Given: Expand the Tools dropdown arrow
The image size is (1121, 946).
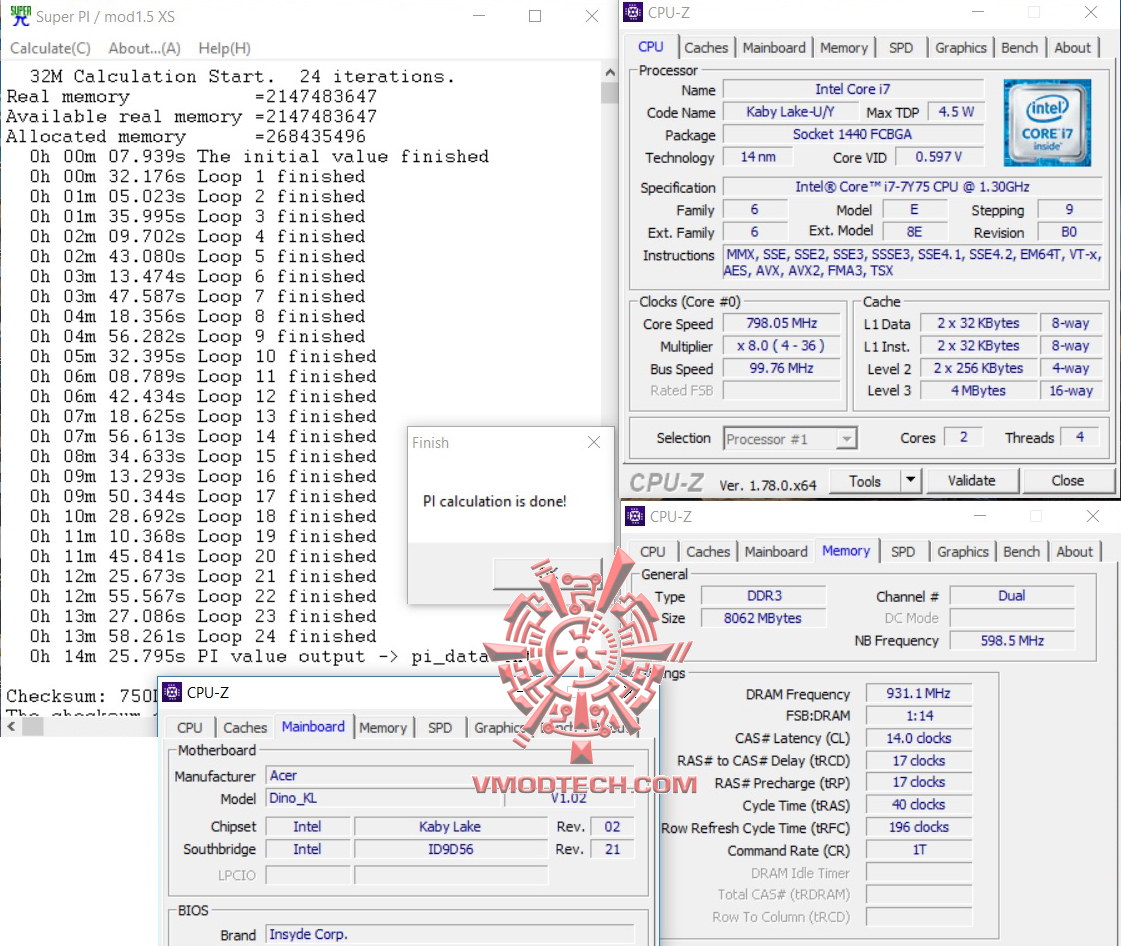Looking at the screenshot, I should click(911, 481).
